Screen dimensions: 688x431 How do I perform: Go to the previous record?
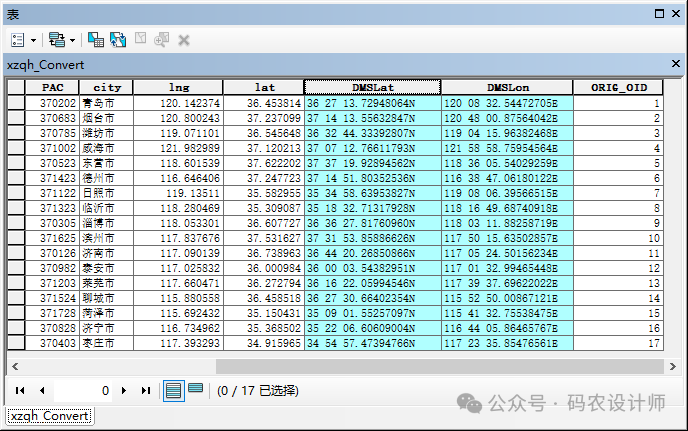(42, 390)
